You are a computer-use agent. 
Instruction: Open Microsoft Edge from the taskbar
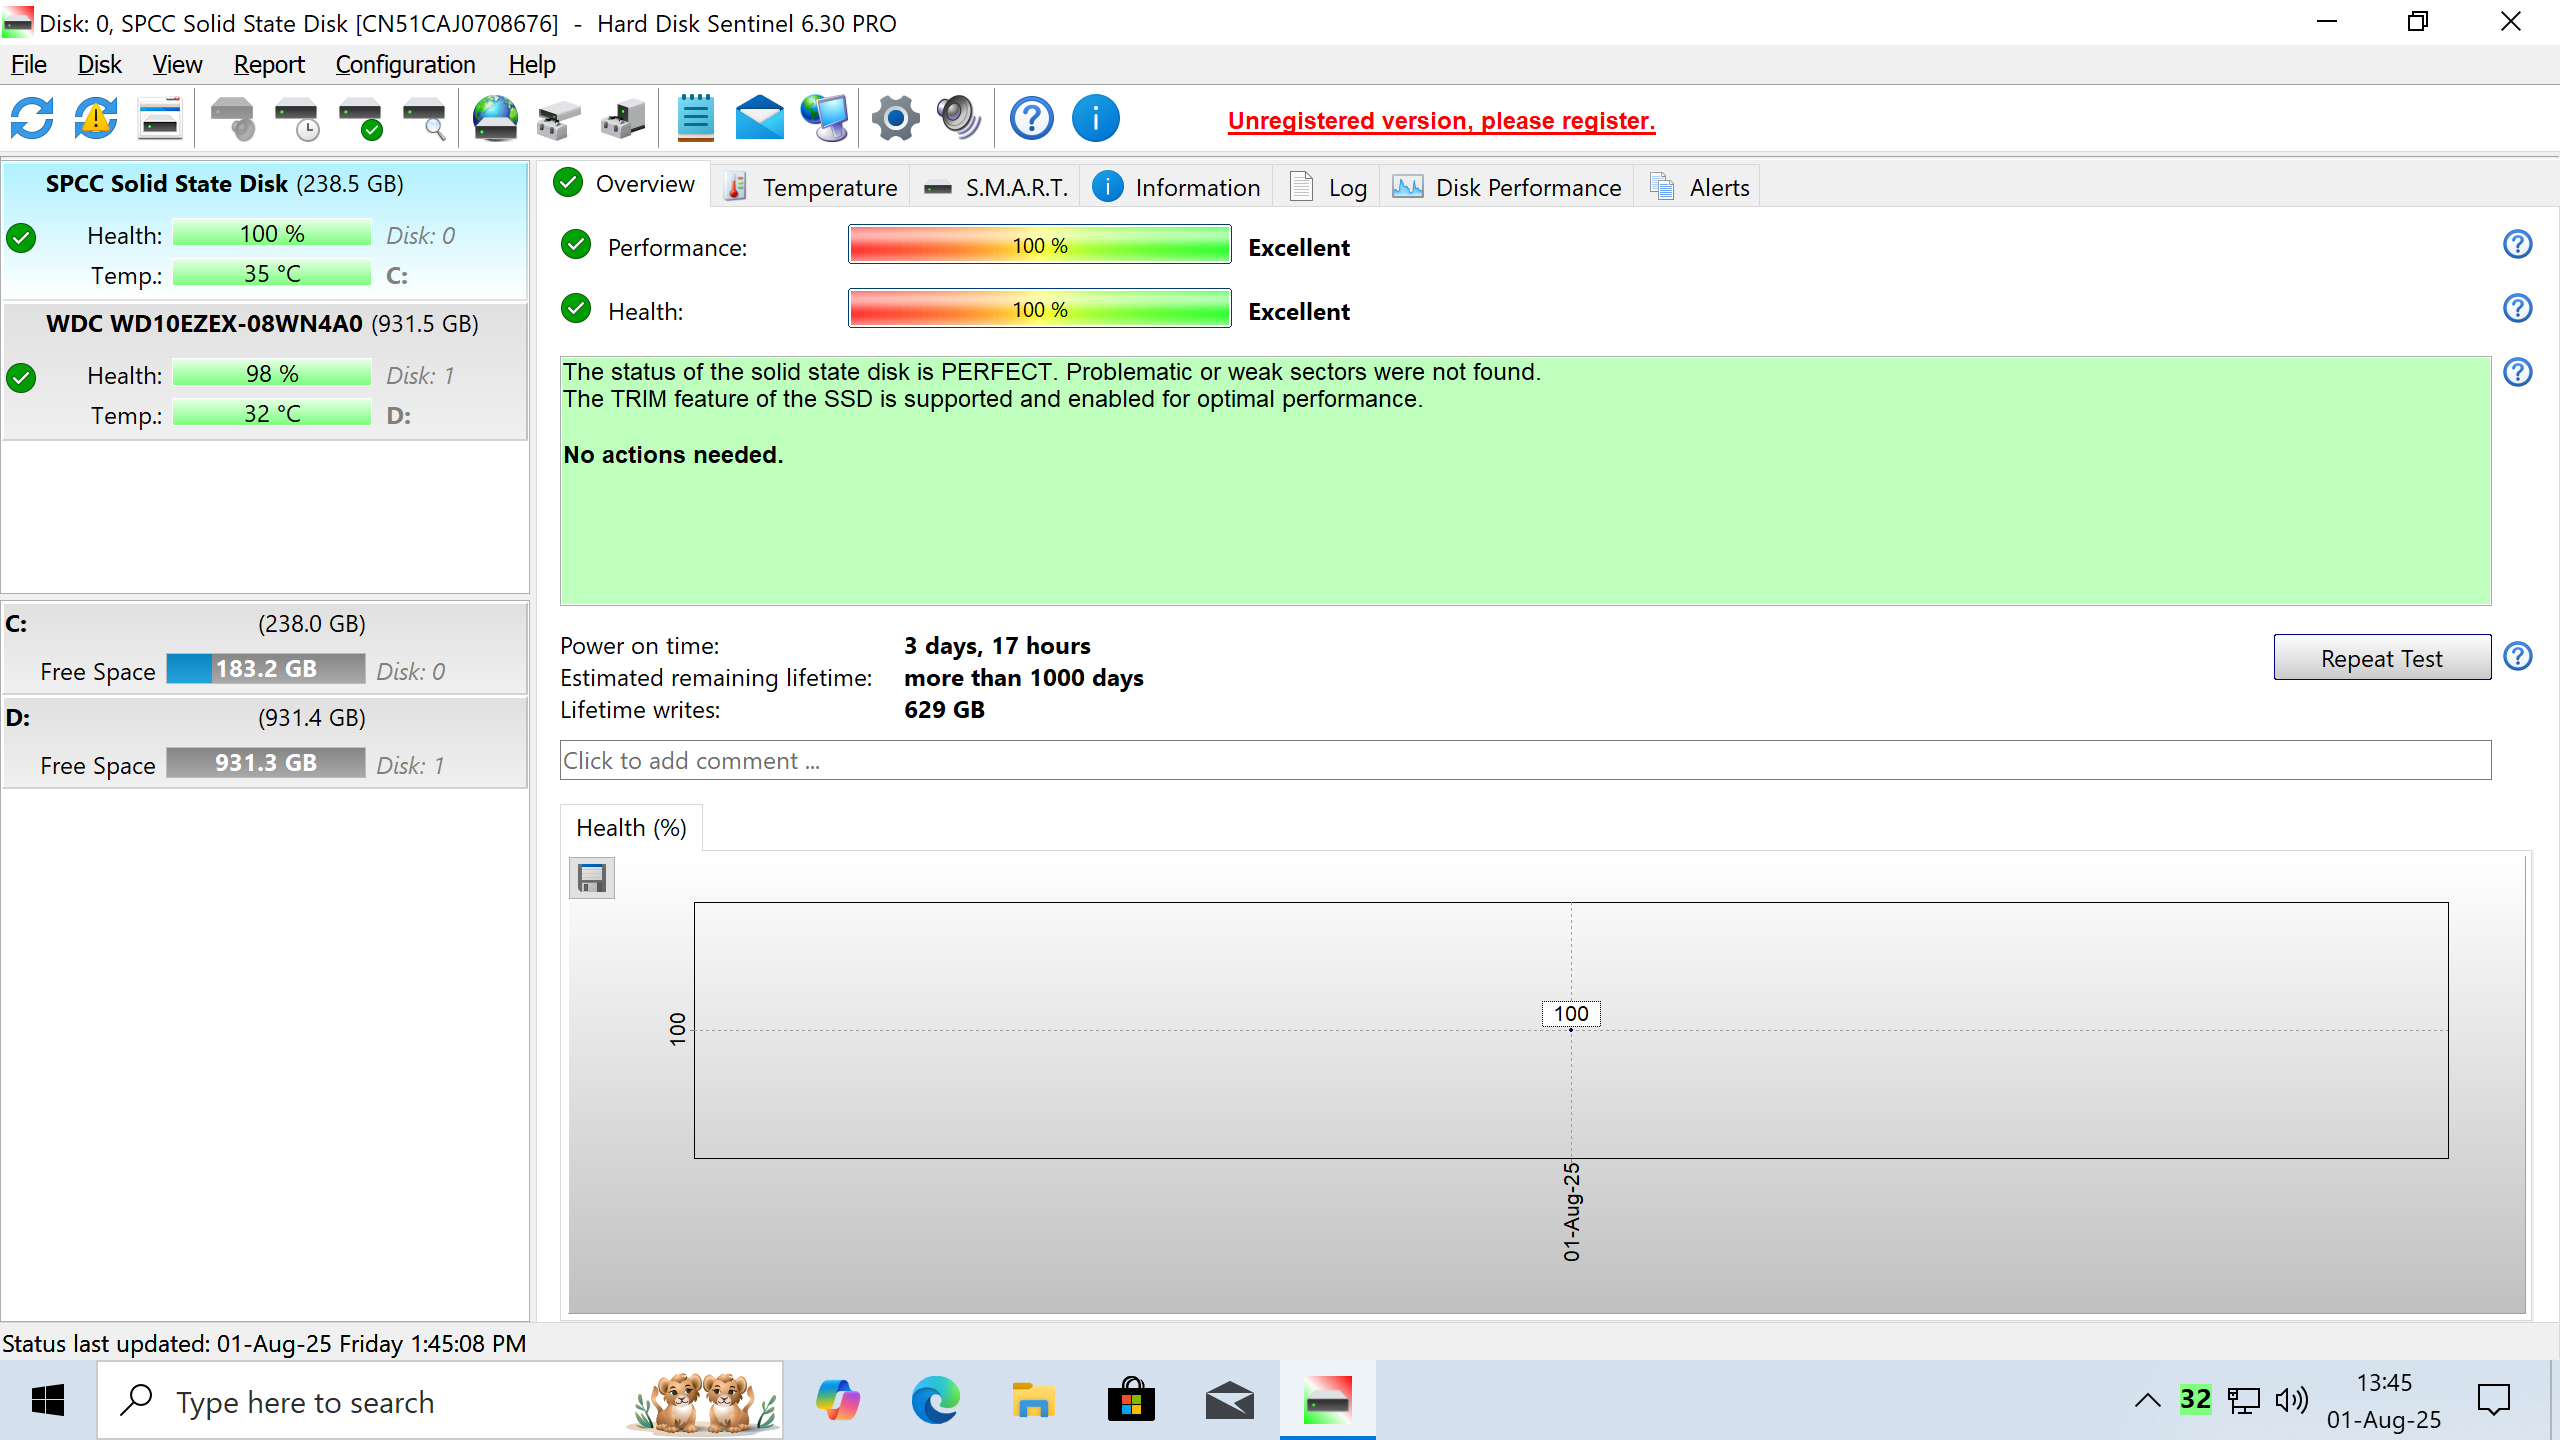935,1400
